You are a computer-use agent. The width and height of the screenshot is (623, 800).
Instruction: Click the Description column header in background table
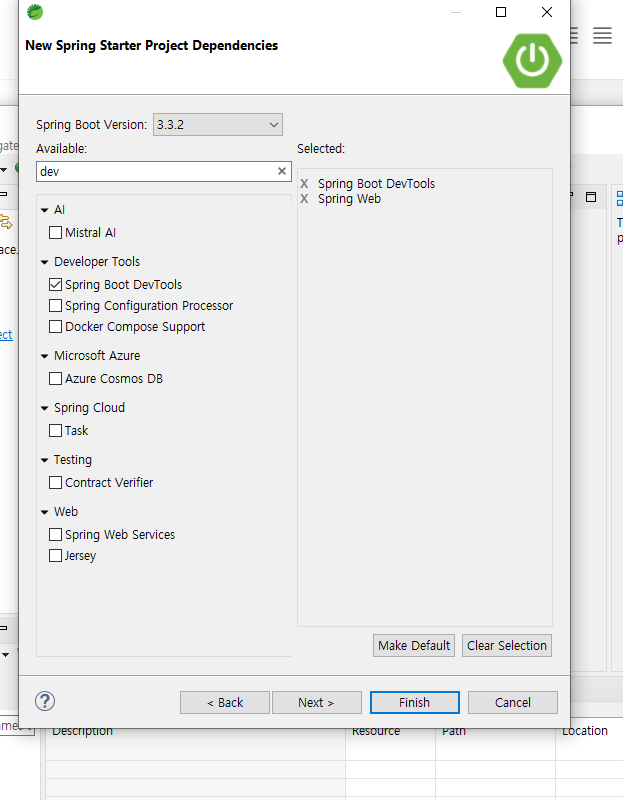tap(82, 731)
